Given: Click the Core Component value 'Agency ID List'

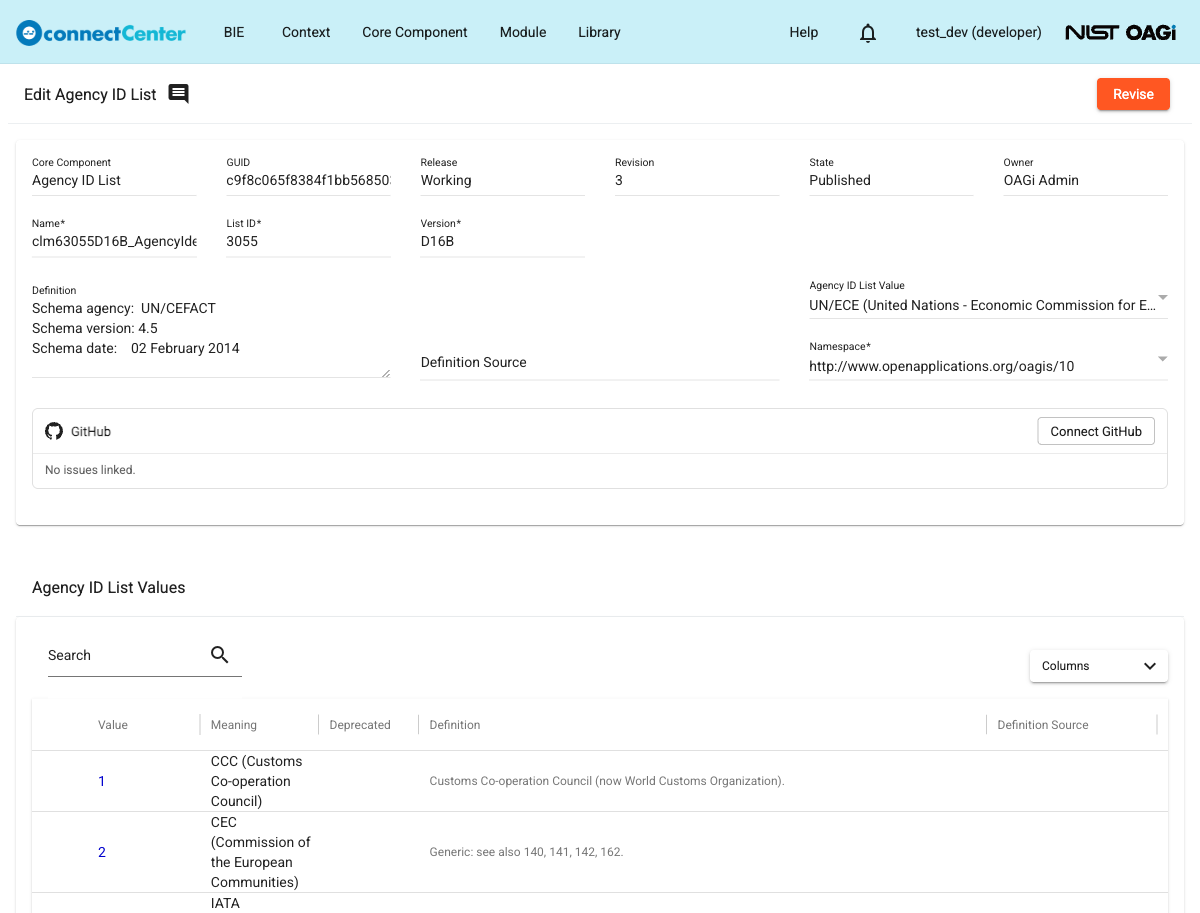Looking at the screenshot, I should pyautogui.click(x=76, y=180).
